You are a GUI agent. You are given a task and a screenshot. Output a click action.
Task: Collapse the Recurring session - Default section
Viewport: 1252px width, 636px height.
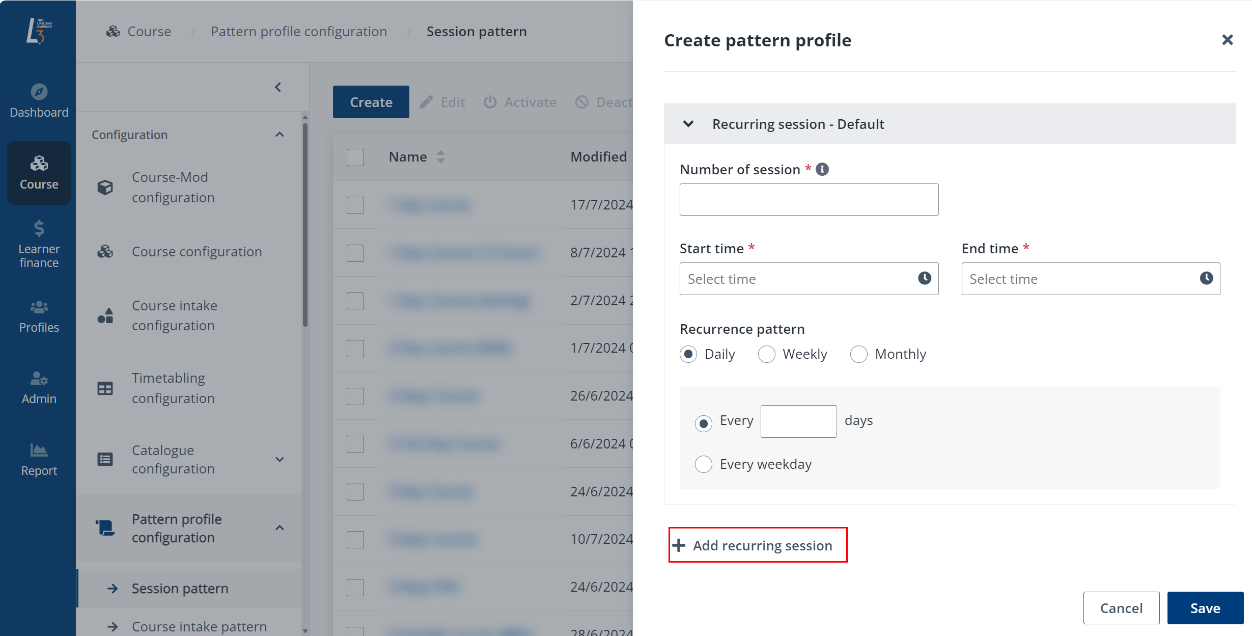[x=688, y=124]
